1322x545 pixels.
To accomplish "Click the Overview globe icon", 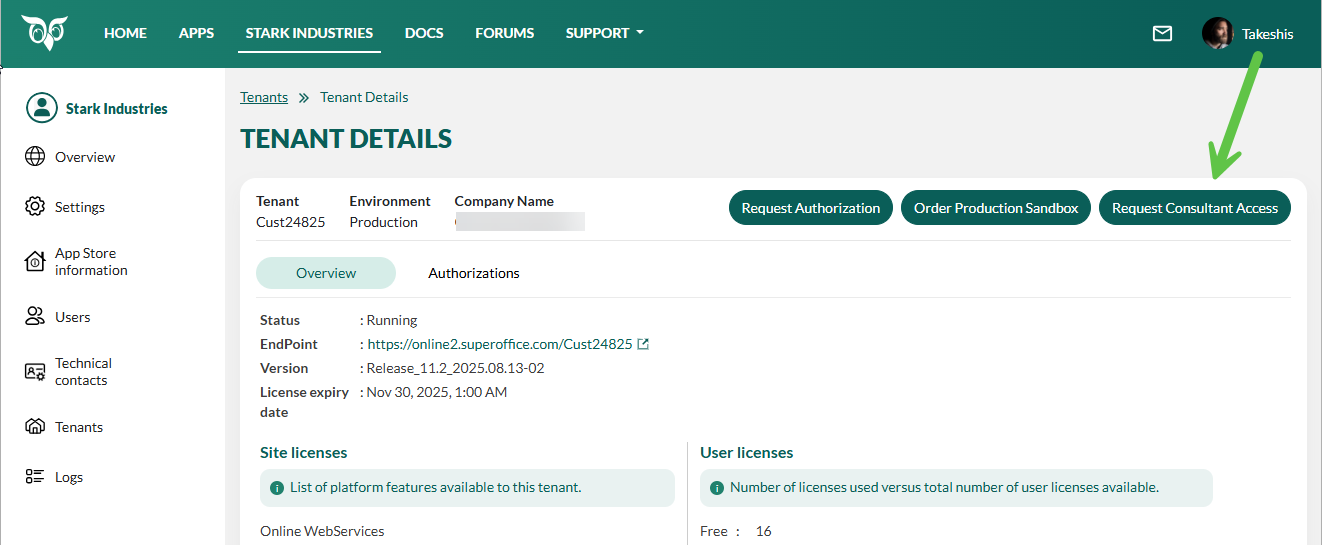I will click(x=35, y=157).
